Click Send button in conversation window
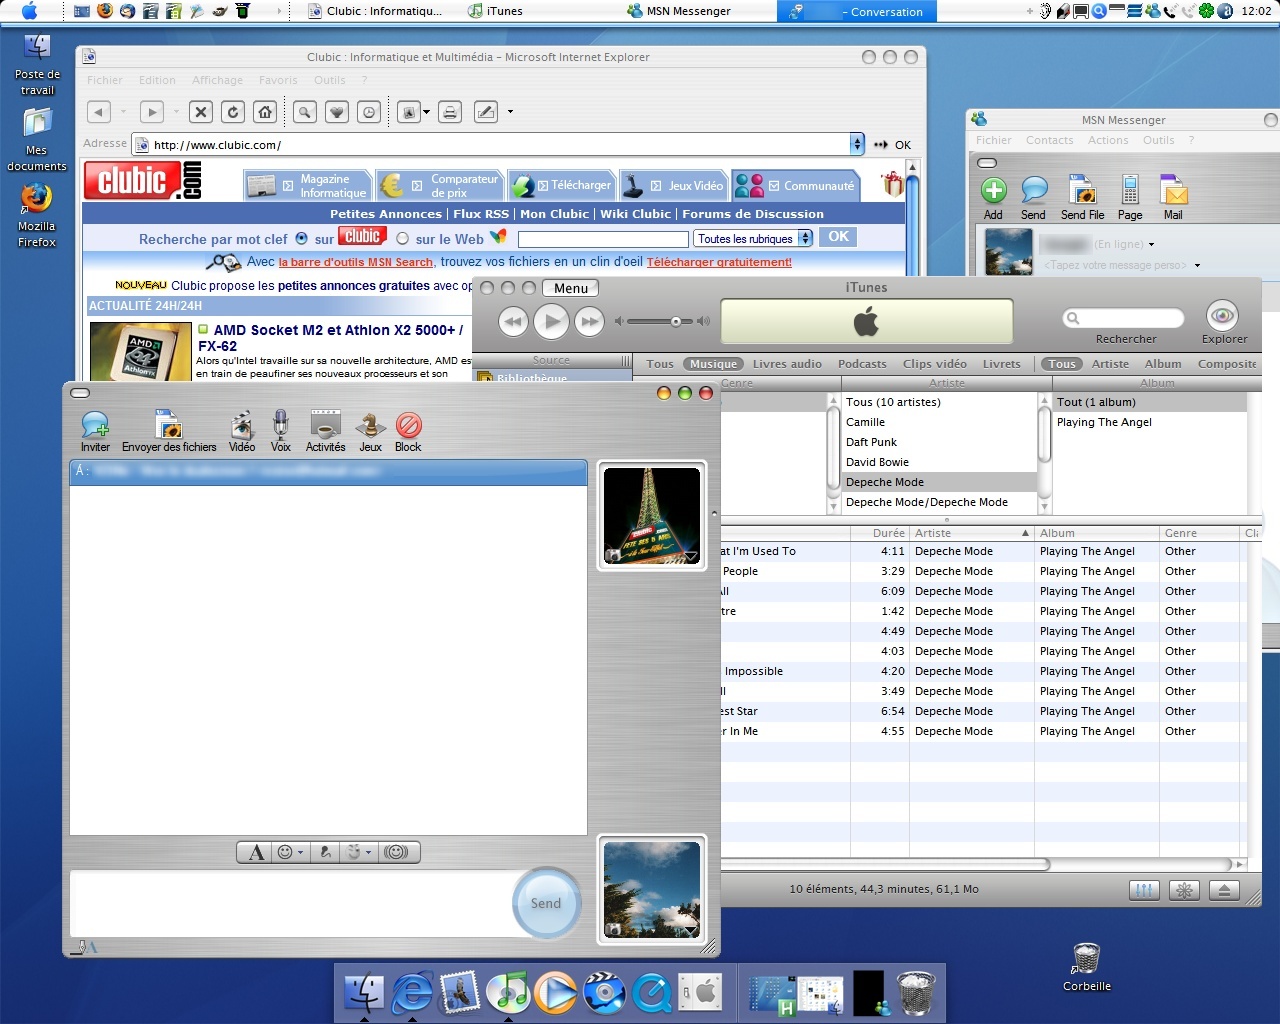 click(x=546, y=903)
